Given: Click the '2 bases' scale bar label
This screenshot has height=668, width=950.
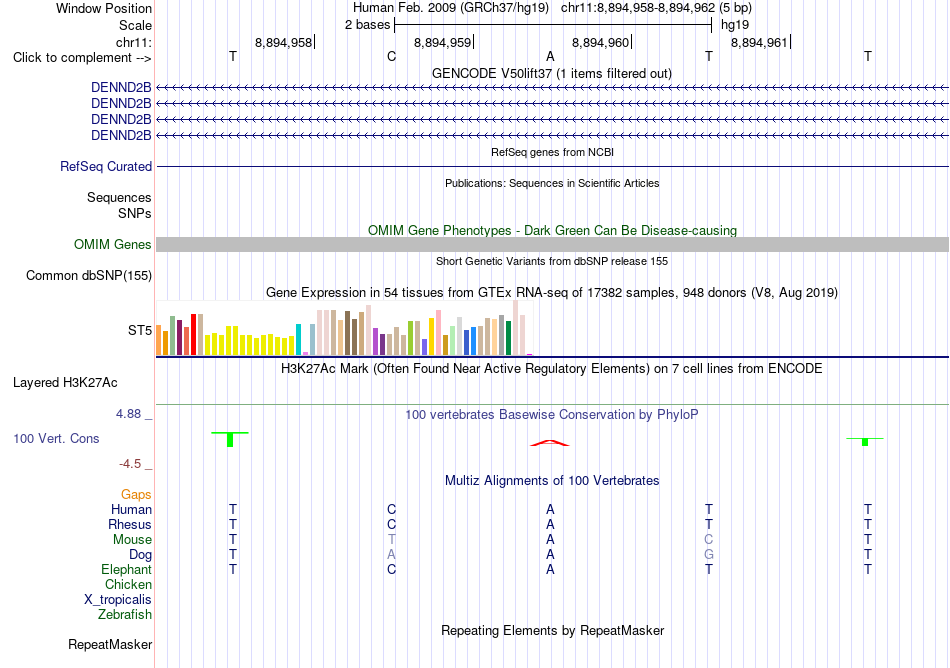Looking at the screenshot, I should pyautogui.click(x=368, y=25).
